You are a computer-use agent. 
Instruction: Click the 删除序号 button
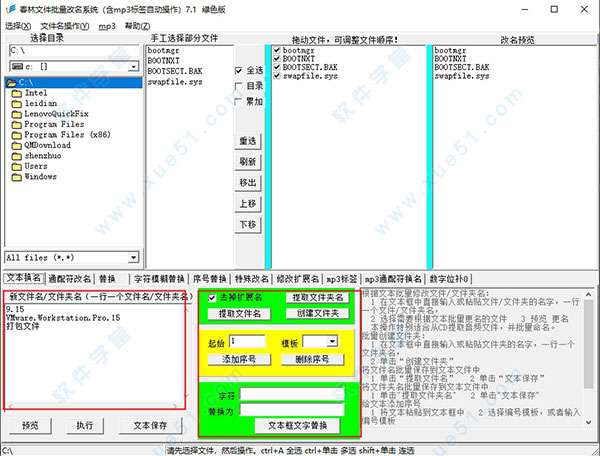(x=312, y=359)
